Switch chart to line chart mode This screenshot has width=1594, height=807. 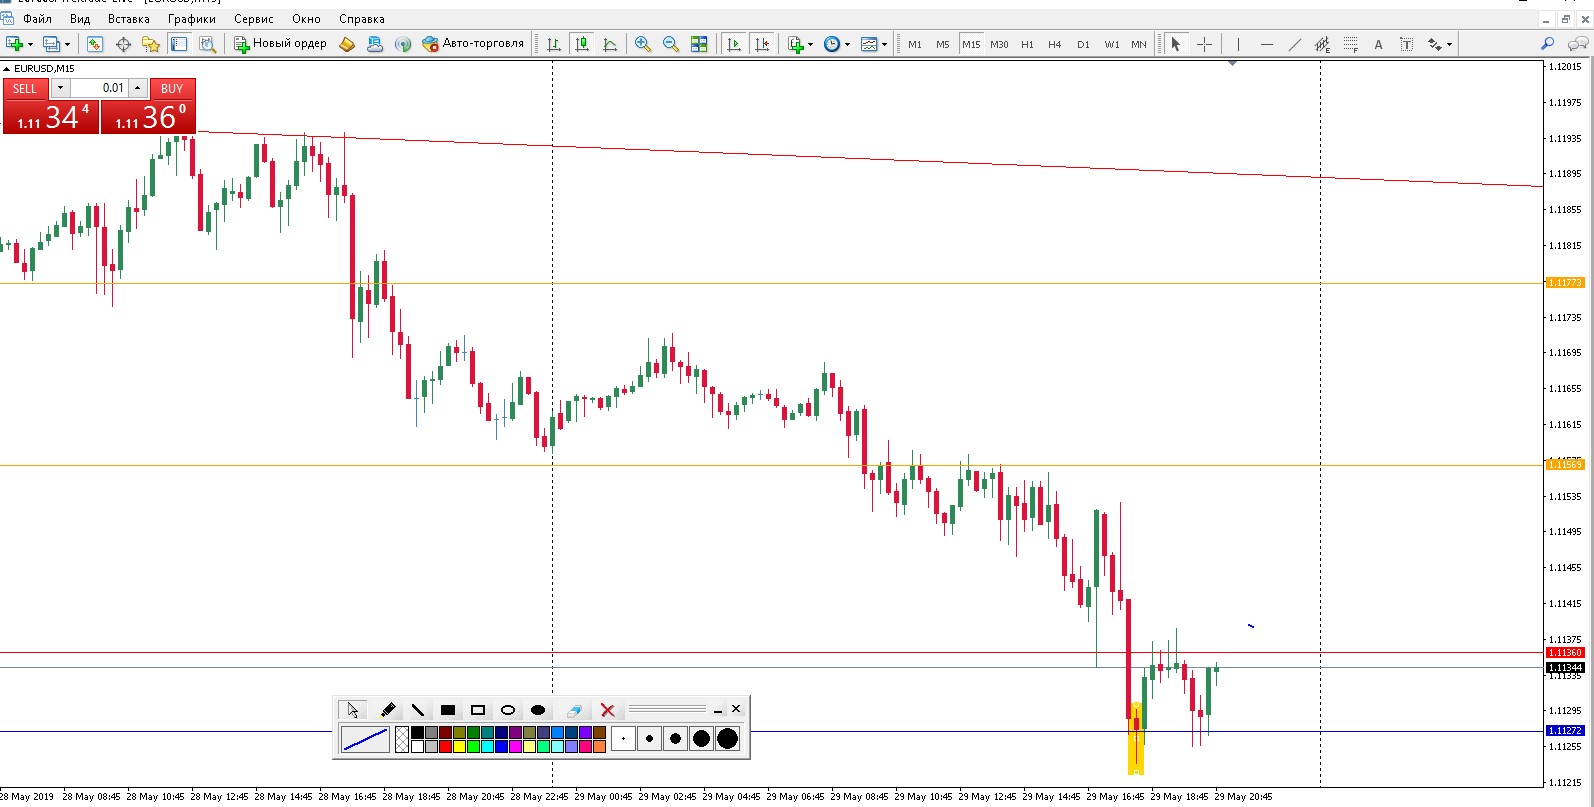tap(610, 44)
